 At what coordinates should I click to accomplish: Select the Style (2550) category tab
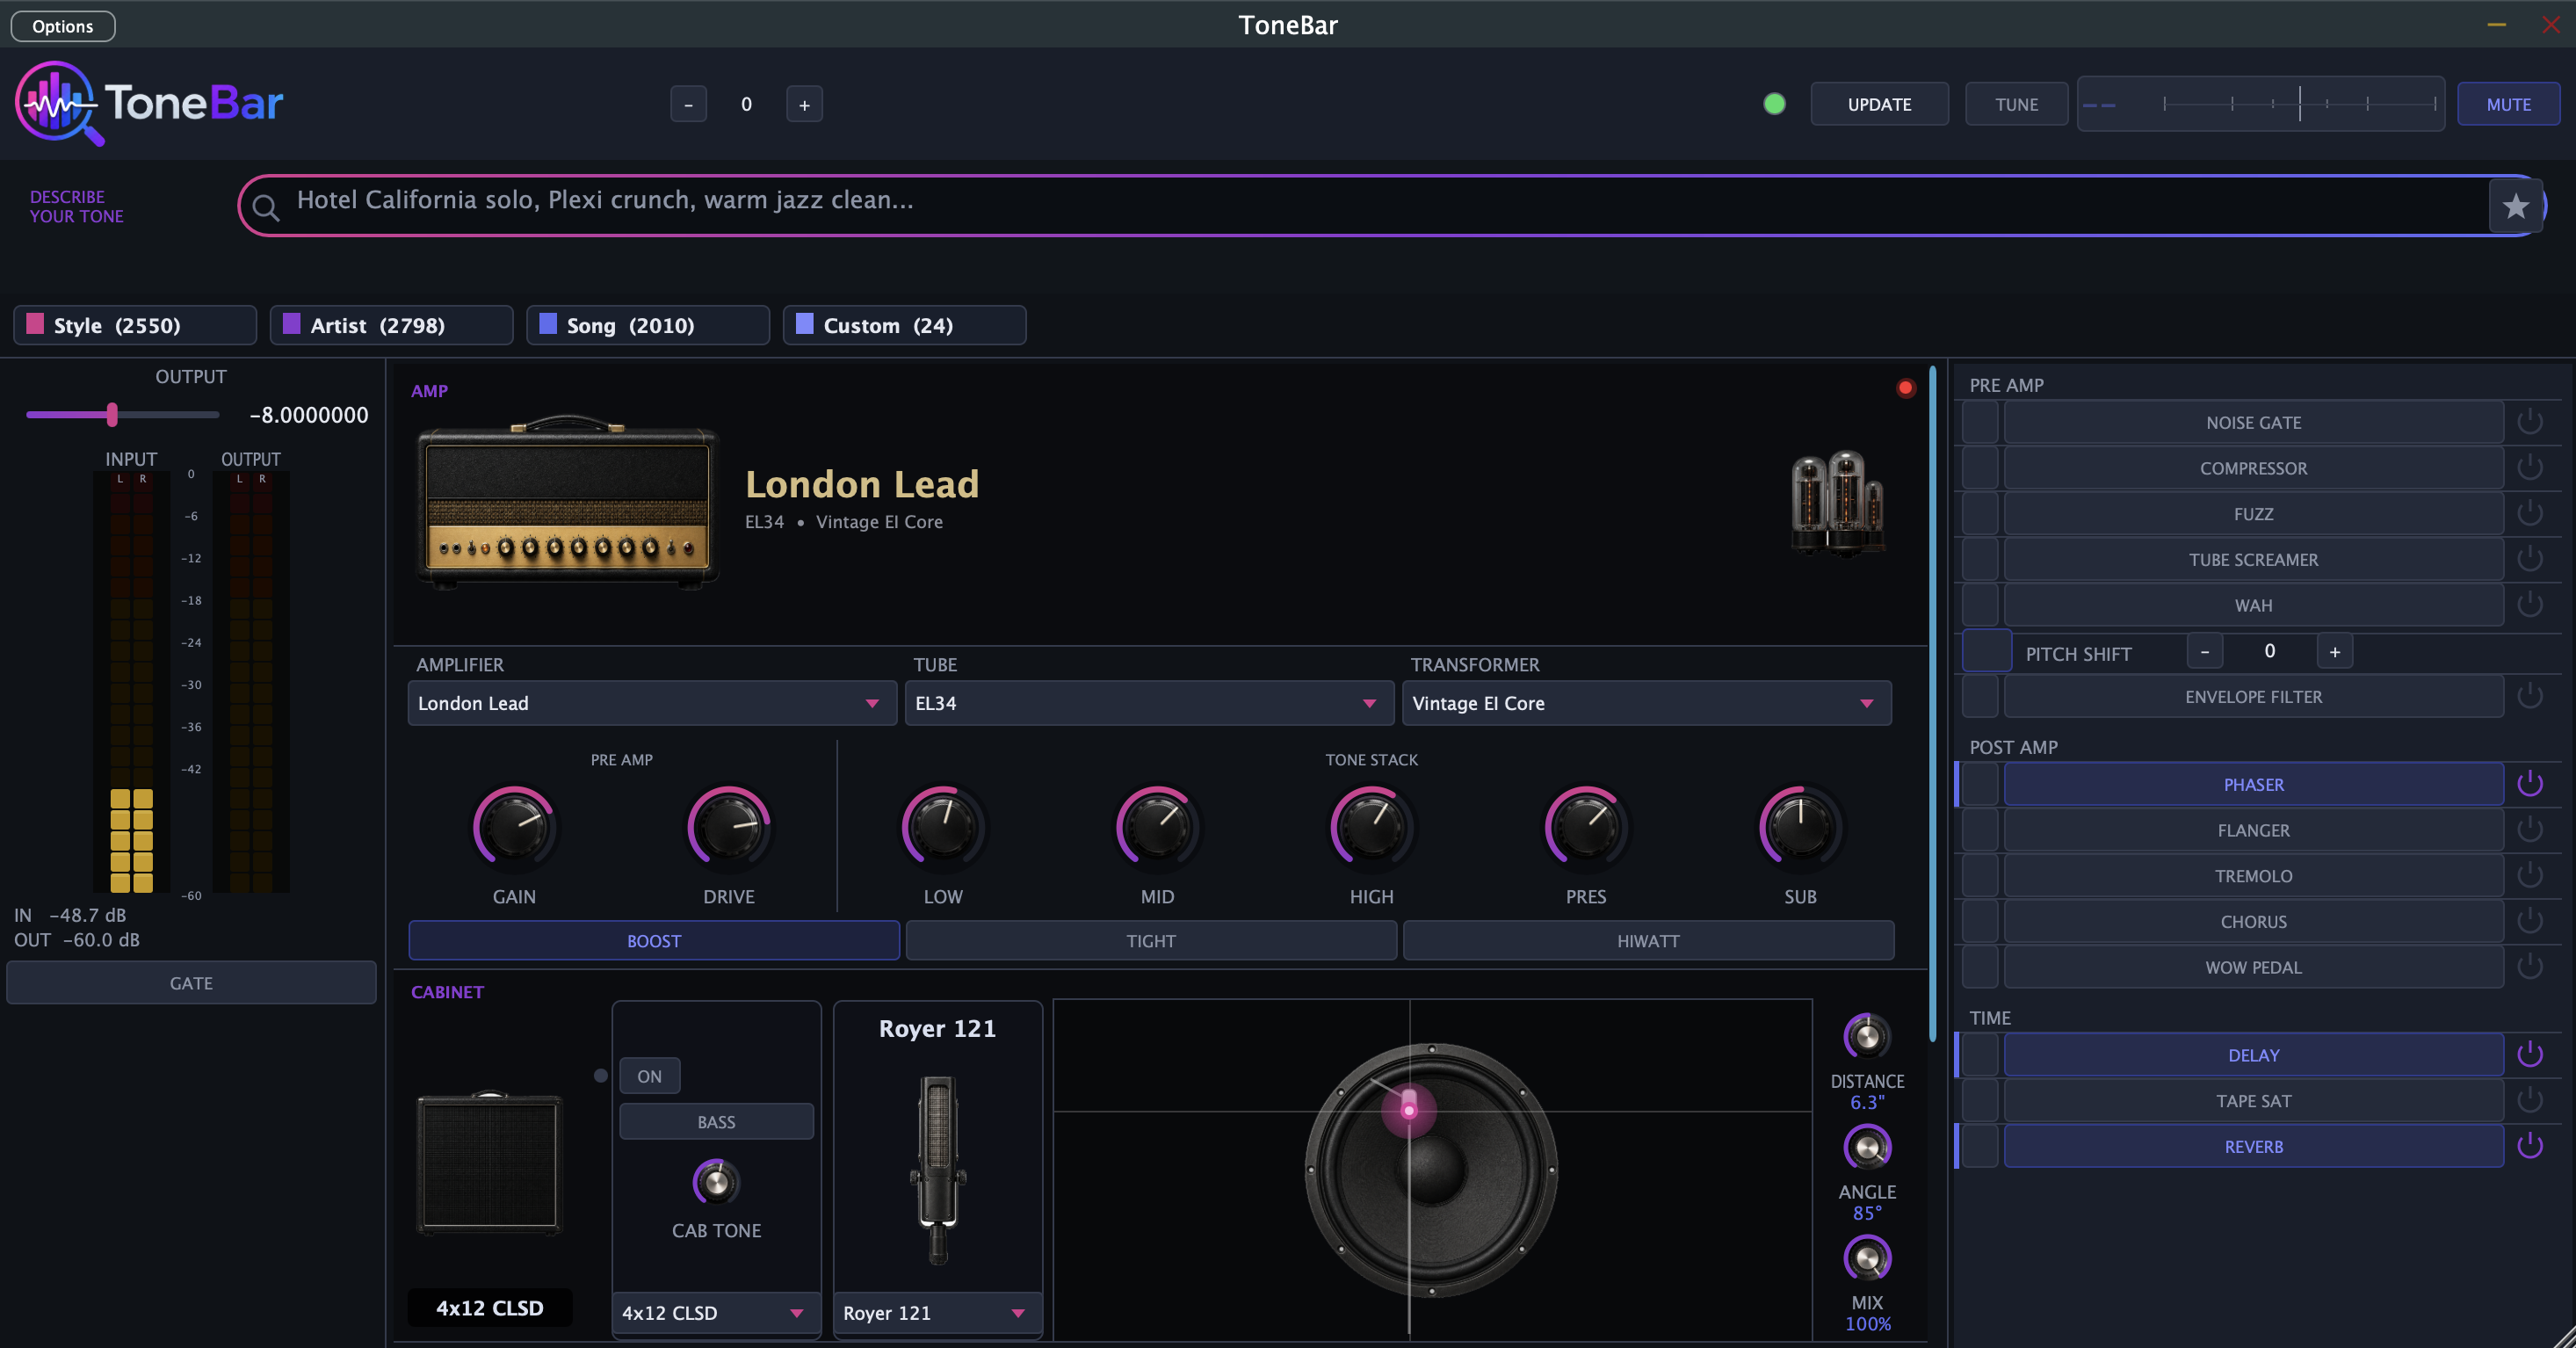click(x=135, y=325)
